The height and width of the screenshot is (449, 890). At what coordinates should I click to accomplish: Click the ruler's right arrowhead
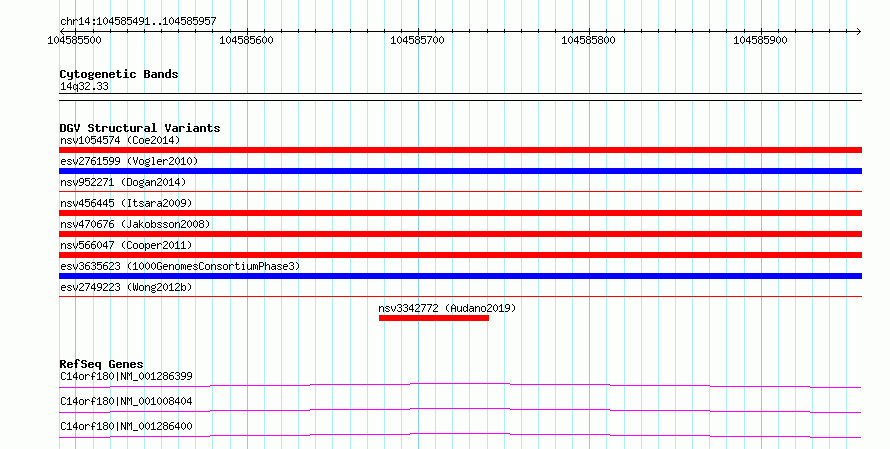pyautogui.click(x=859, y=31)
